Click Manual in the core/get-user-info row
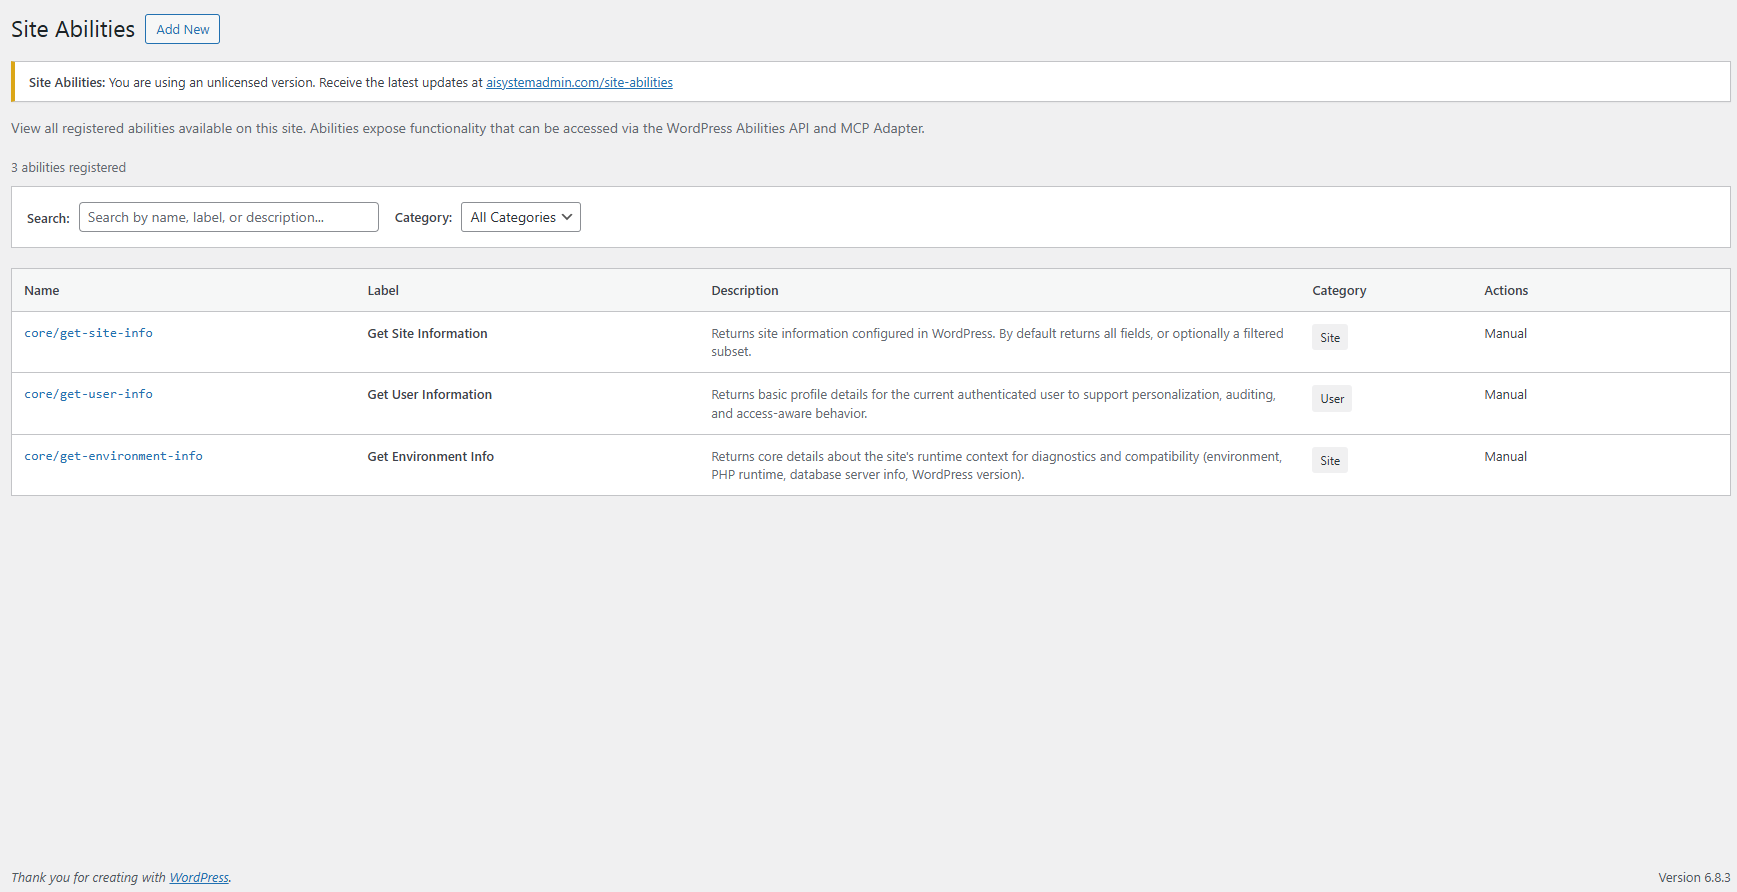This screenshot has height=892, width=1737. 1505,395
